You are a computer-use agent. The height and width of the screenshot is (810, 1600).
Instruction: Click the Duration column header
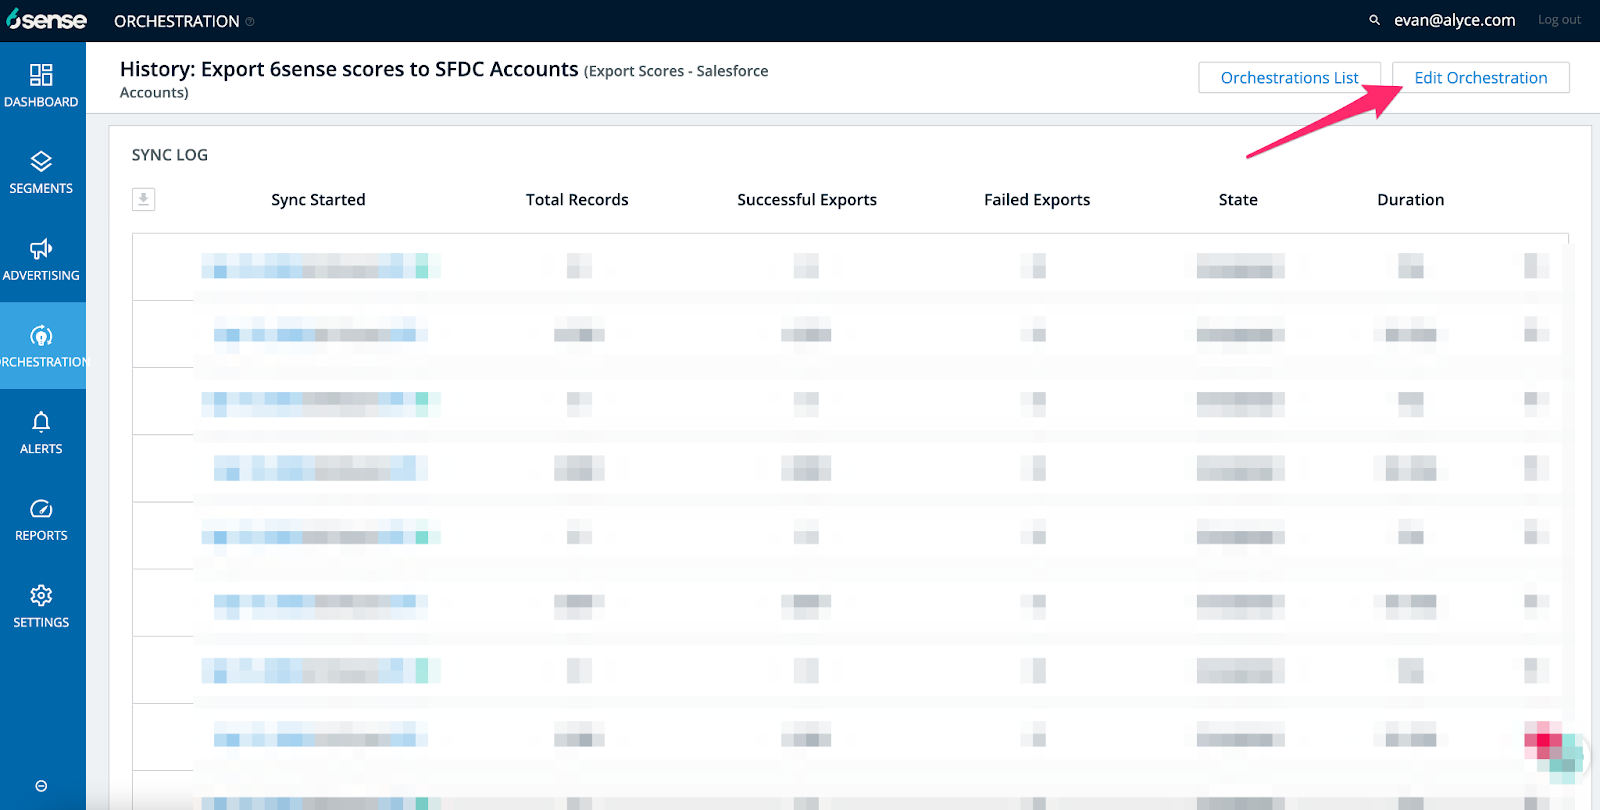pyautogui.click(x=1410, y=200)
